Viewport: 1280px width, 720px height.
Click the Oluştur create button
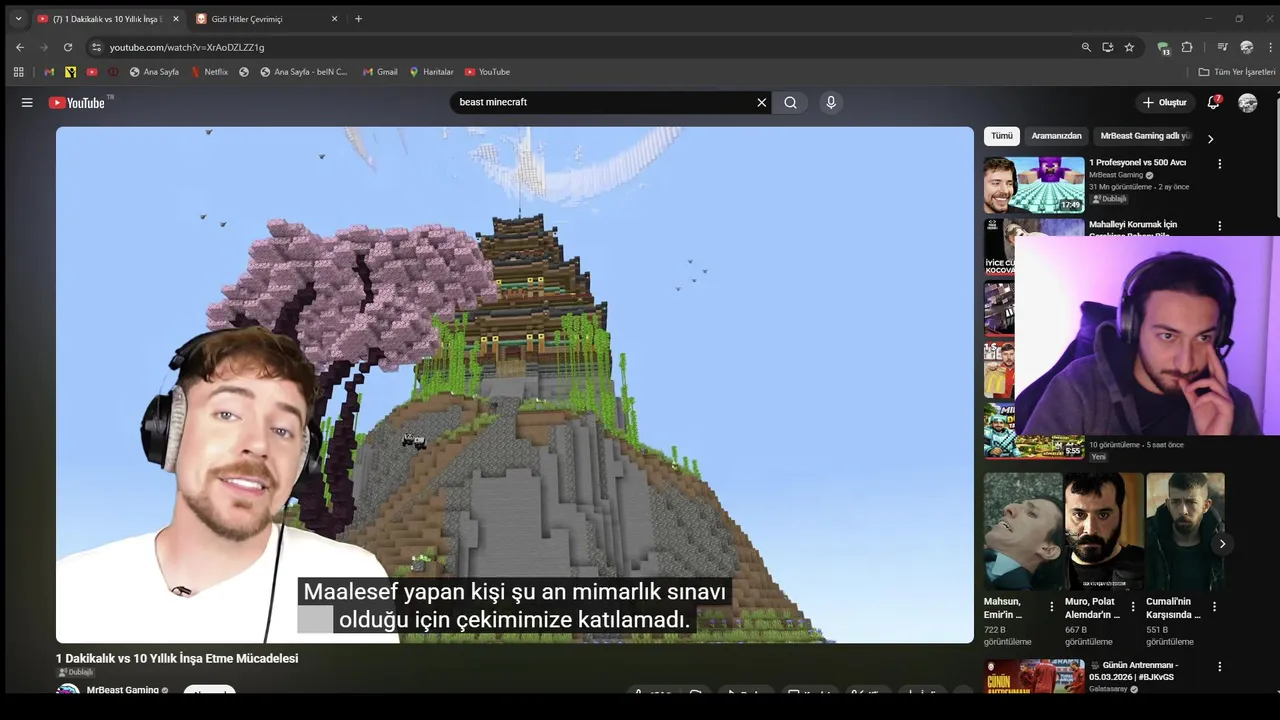[1165, 102]
